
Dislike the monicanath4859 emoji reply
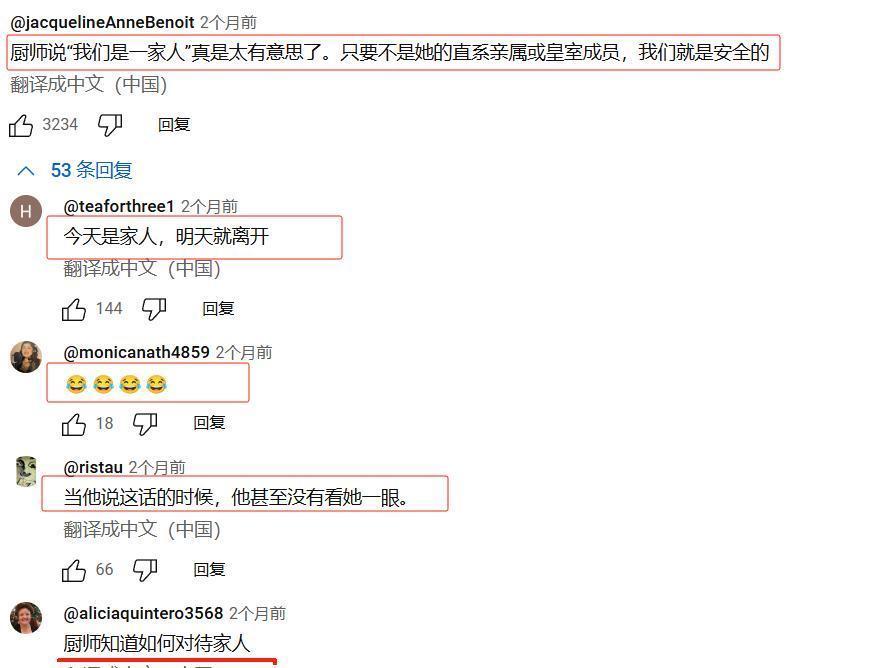tap(145, 425)
